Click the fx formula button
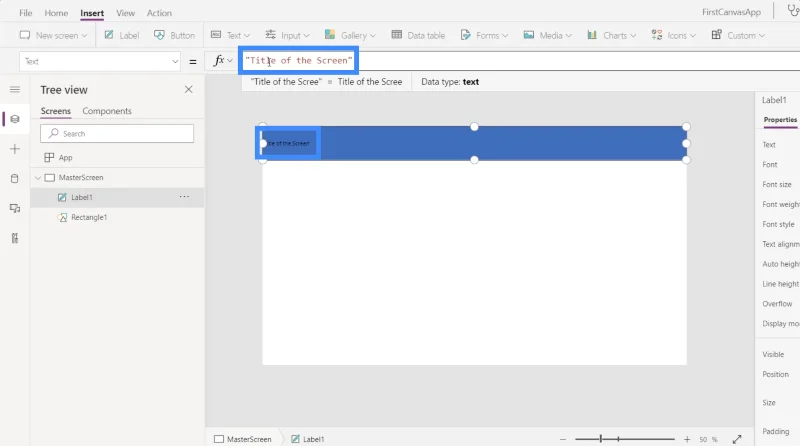 point(222,61)
